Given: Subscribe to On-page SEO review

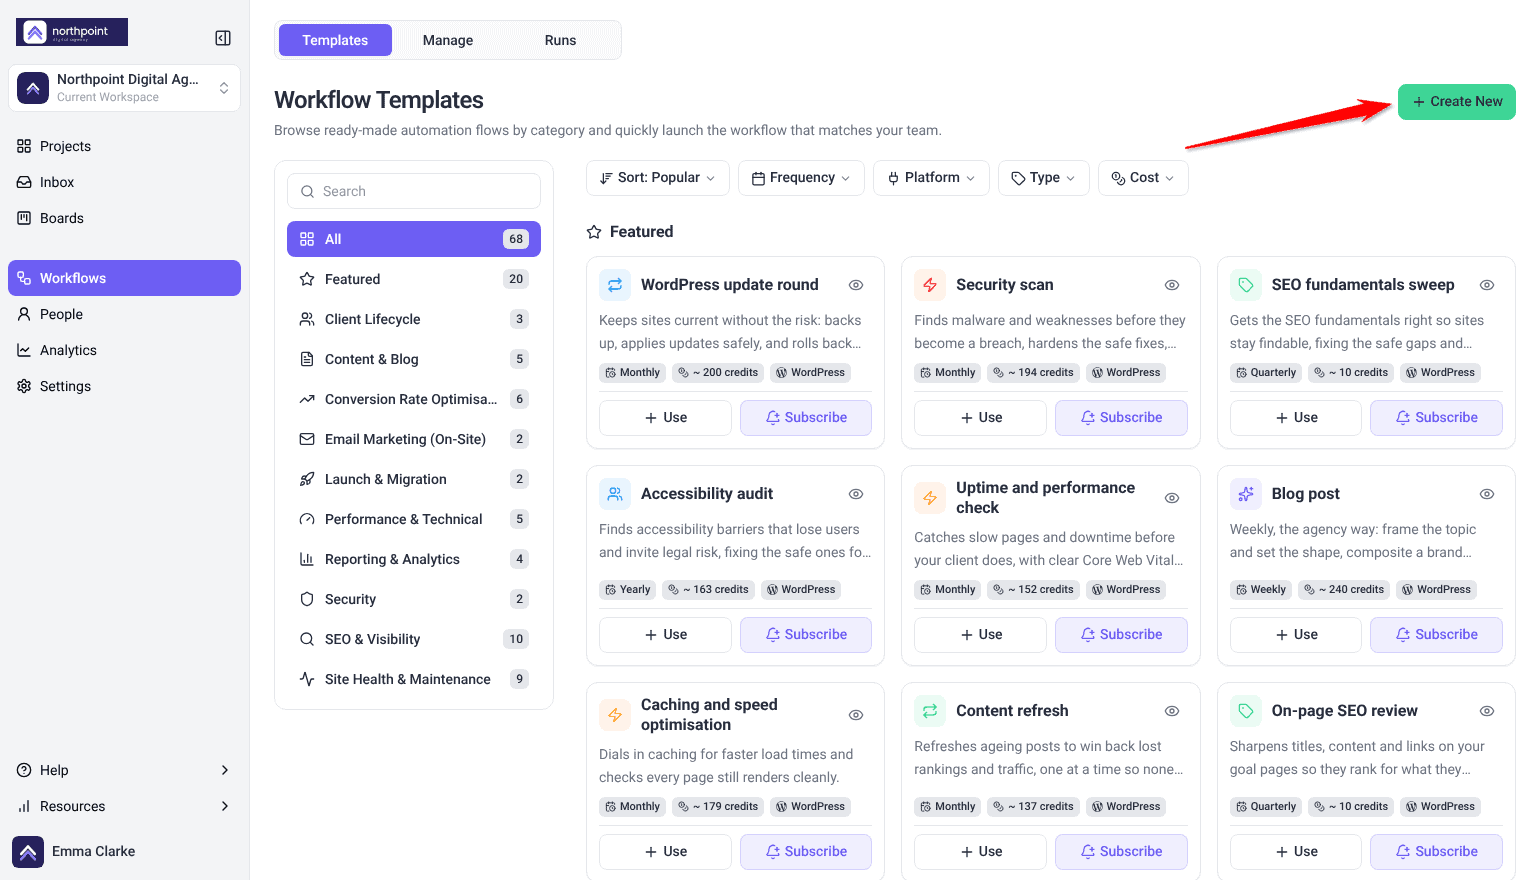Looking at the screenshot, I should 1436,852.
